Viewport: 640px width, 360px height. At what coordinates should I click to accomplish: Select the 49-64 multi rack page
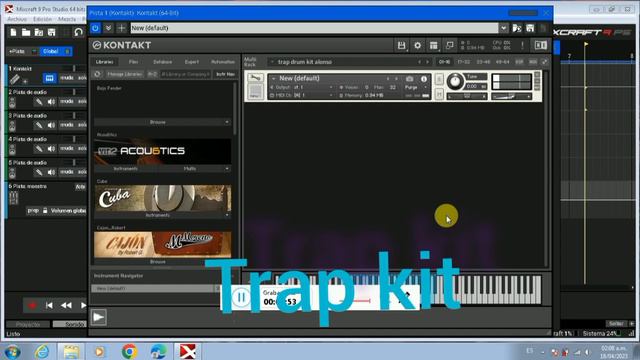(x=502, y=62)
